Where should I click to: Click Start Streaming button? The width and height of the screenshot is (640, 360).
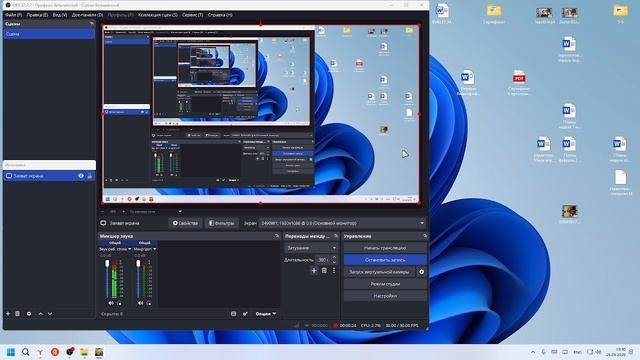(x=385, y=248)
